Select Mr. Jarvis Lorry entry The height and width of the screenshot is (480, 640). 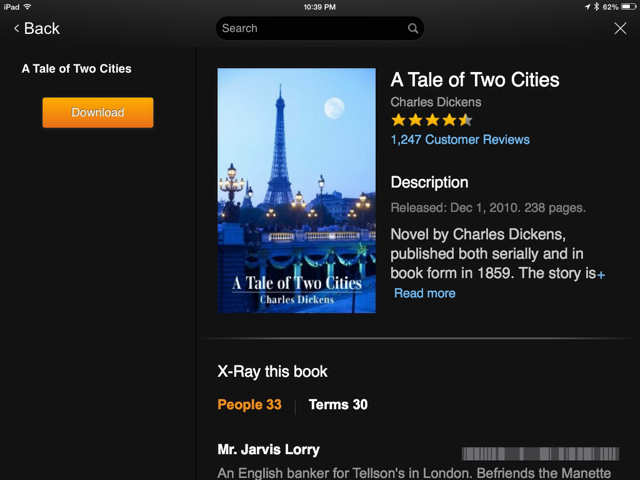(269, 449)
